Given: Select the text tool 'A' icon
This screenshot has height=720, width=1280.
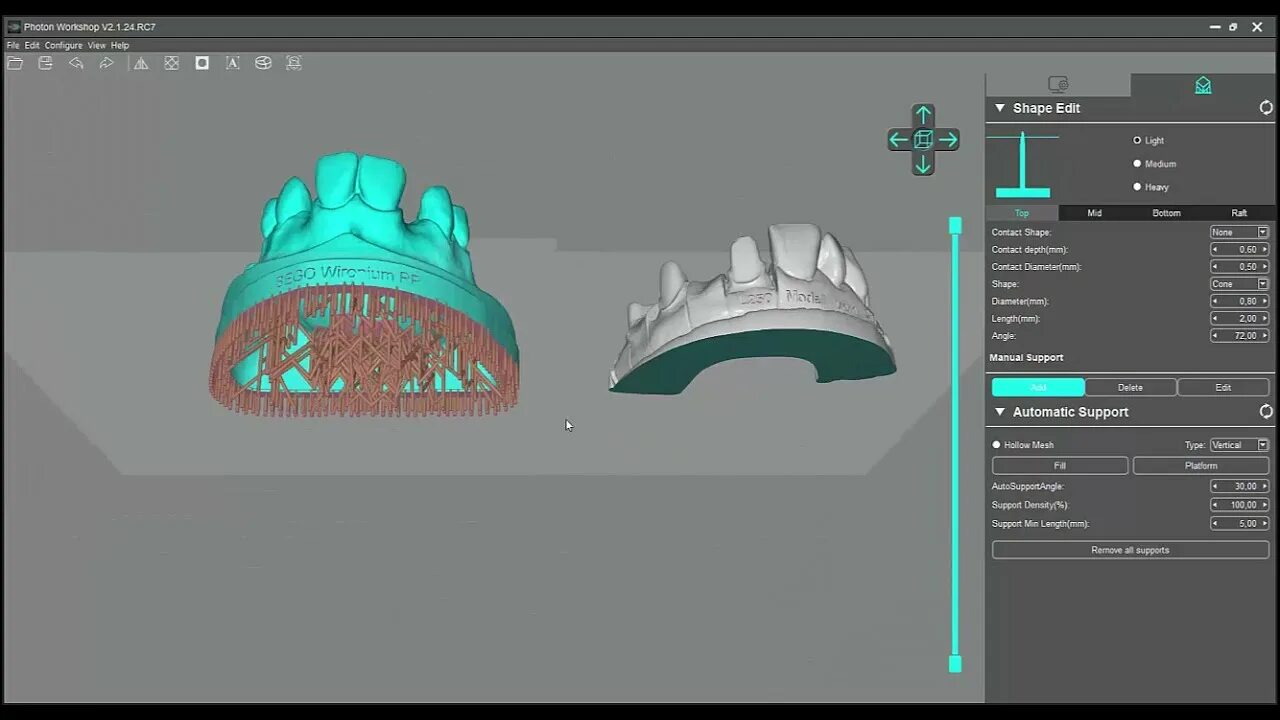Looking at the screenshot, I should [x=233, y=63].
